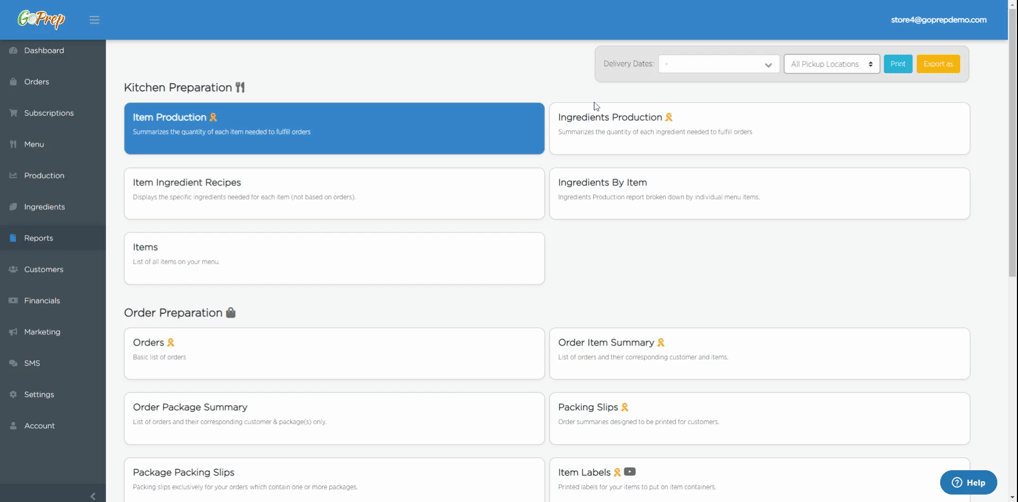
Task: Click the Orders bag icon in sidebar
Action: tap(13, 82)
